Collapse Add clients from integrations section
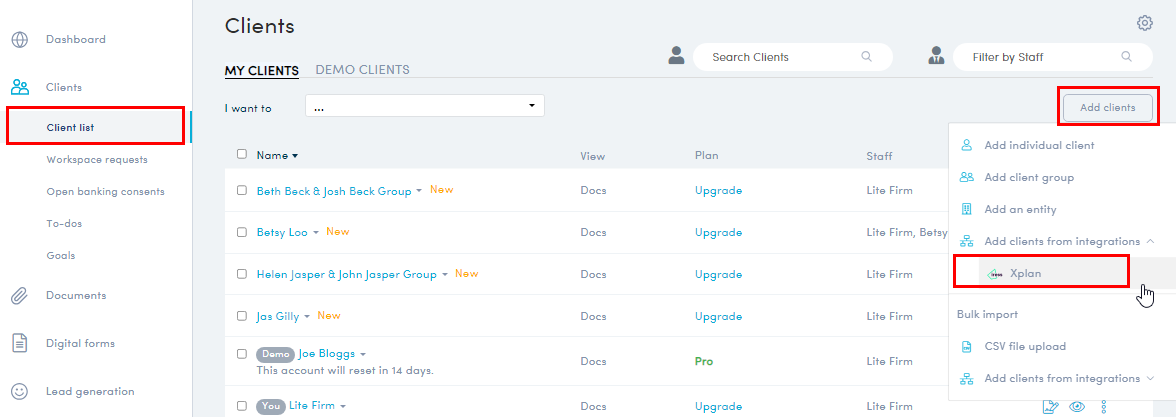 1150,241
